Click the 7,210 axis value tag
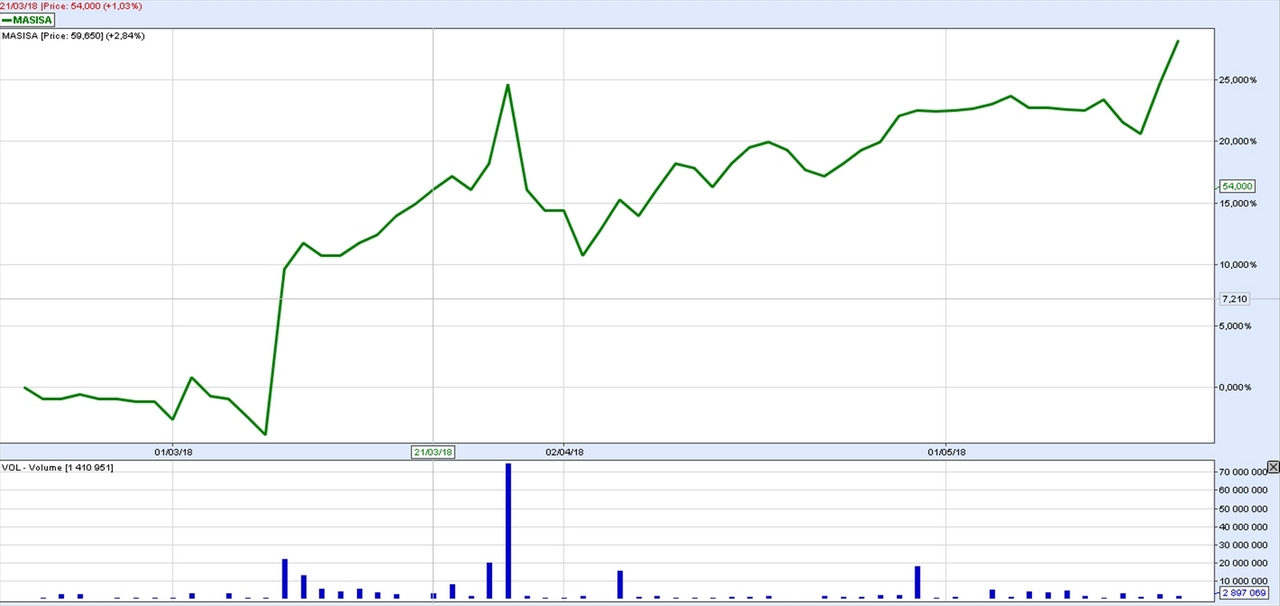The image size is (1280, 606). click(x=1235, y=298)
